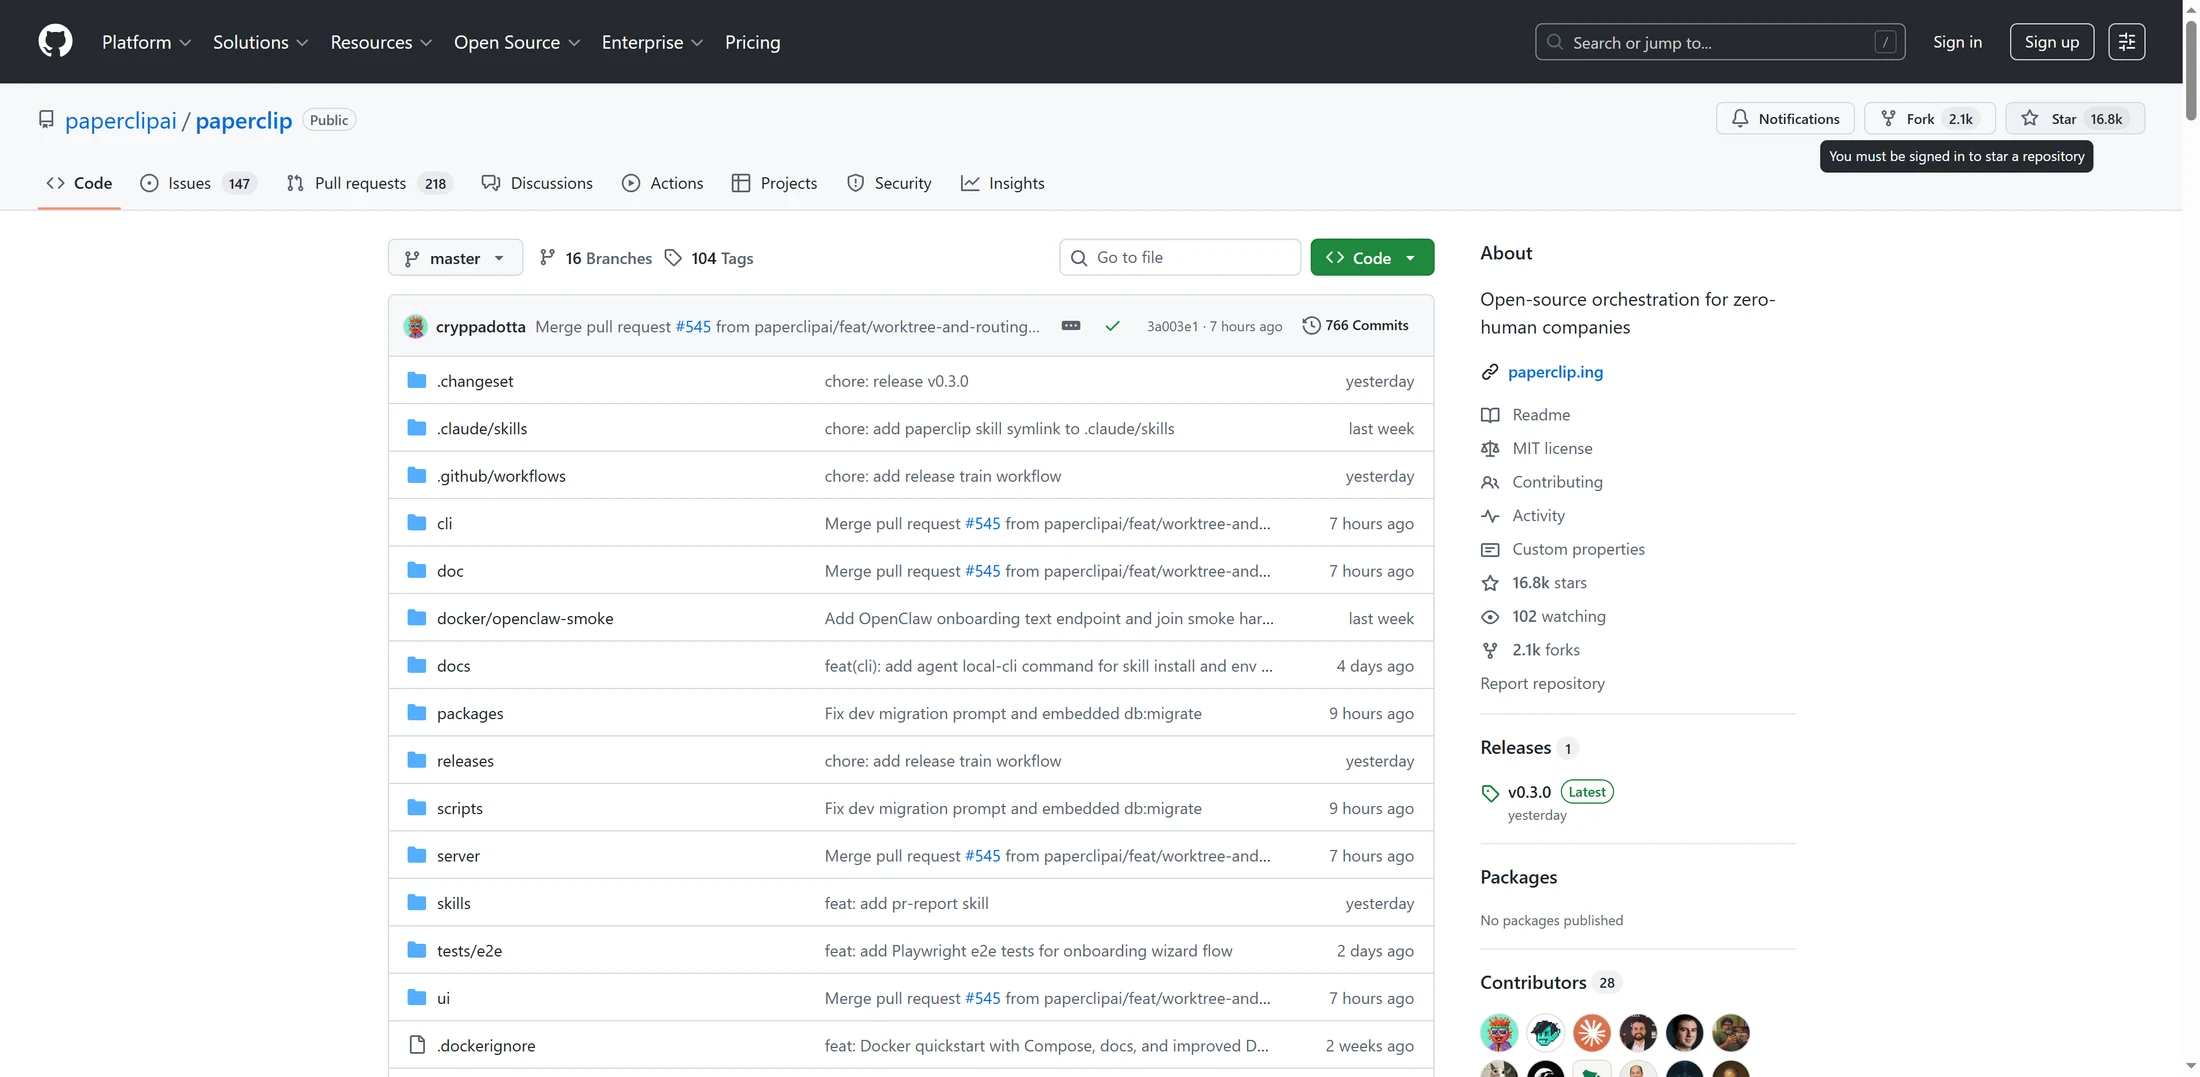This screenshot has height=1077, width=2200.
Task: Expand the green Code dropdown button
Action: tap(1372, 258)
